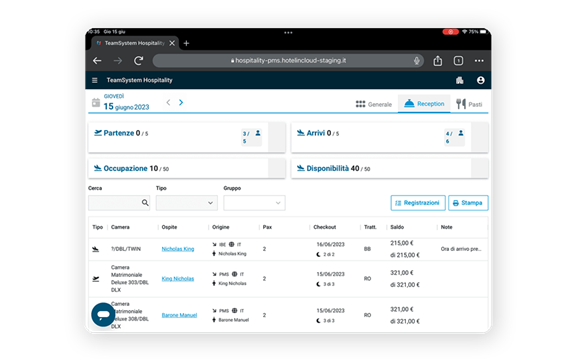The width and height of the screenshot is (576, 362).
Task: Sort by the Ospite column header
Action: tap(169, 227)
